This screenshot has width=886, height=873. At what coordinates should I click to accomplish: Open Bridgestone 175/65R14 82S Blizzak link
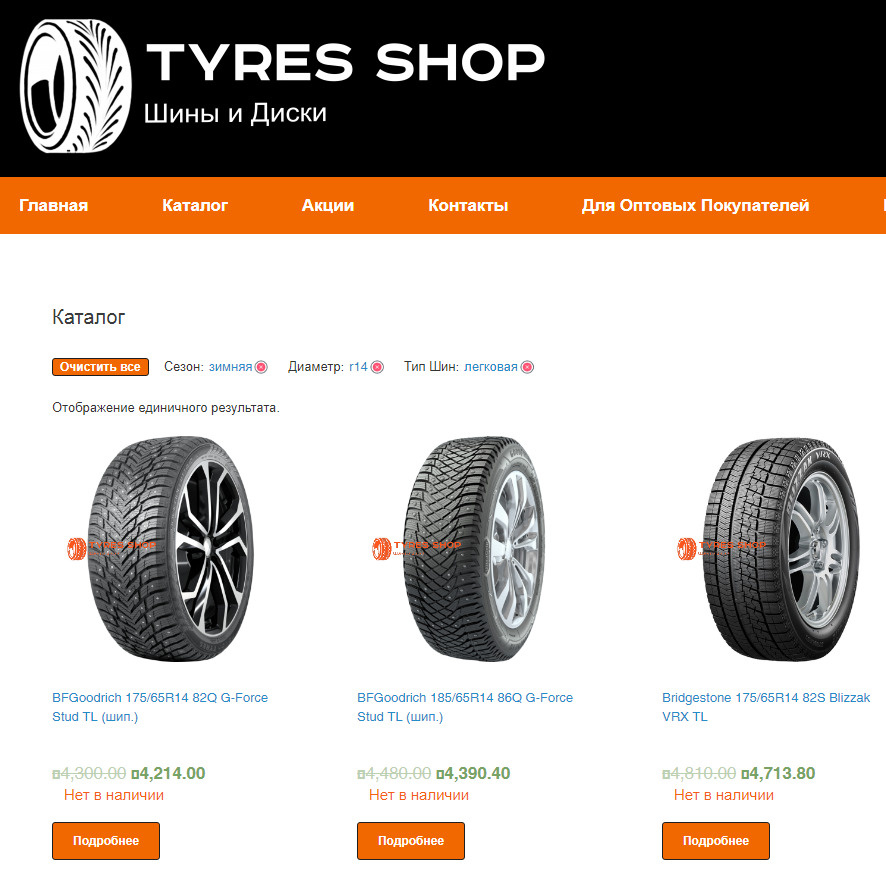coord(766,707)
